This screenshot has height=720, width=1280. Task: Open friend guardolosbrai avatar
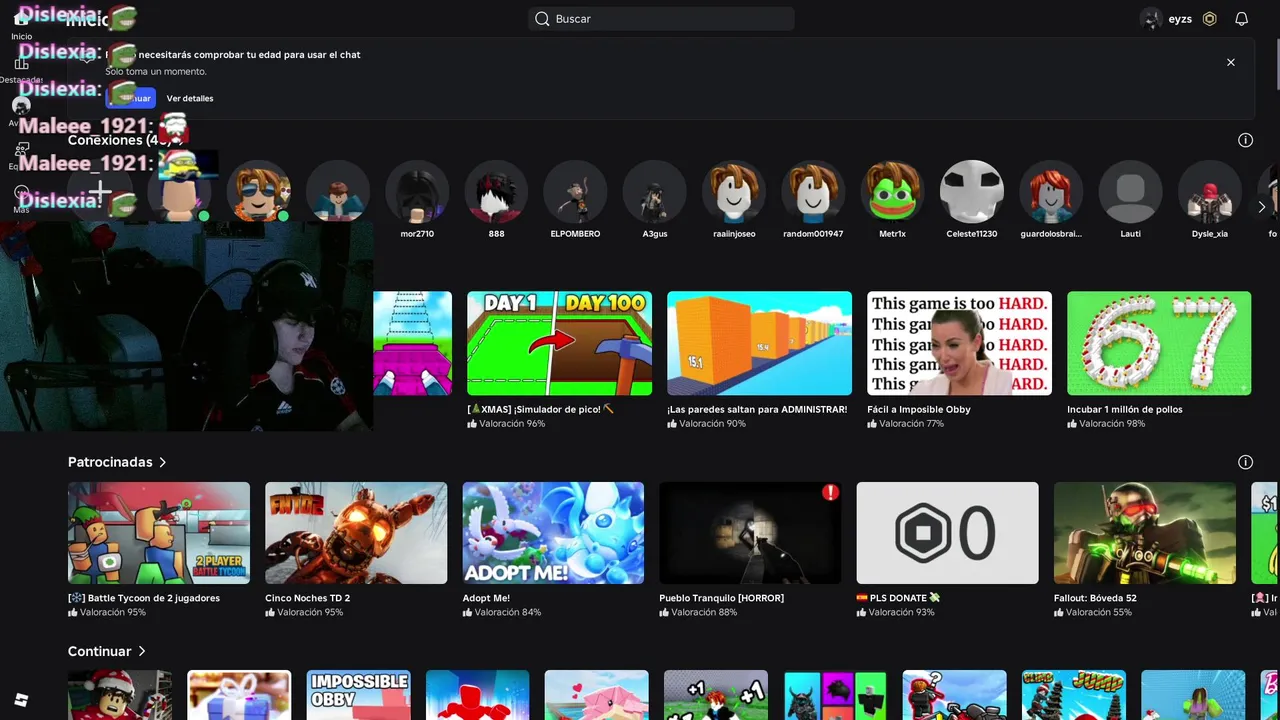tap(1051, 192)
